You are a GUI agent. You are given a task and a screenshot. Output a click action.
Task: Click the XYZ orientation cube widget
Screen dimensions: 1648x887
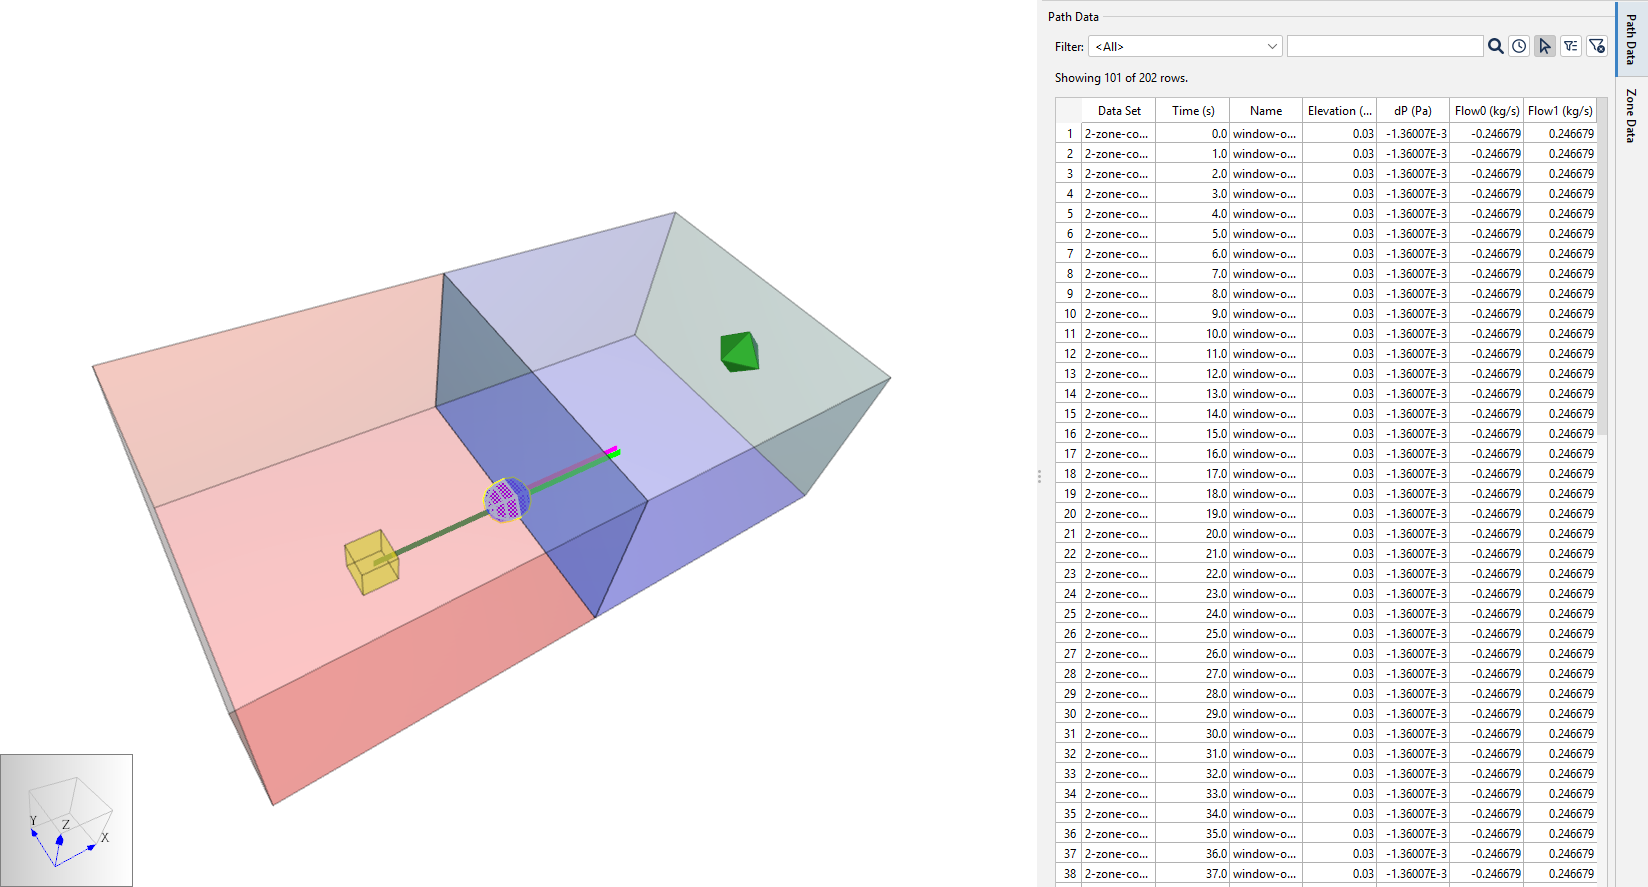tap(66, 820)
